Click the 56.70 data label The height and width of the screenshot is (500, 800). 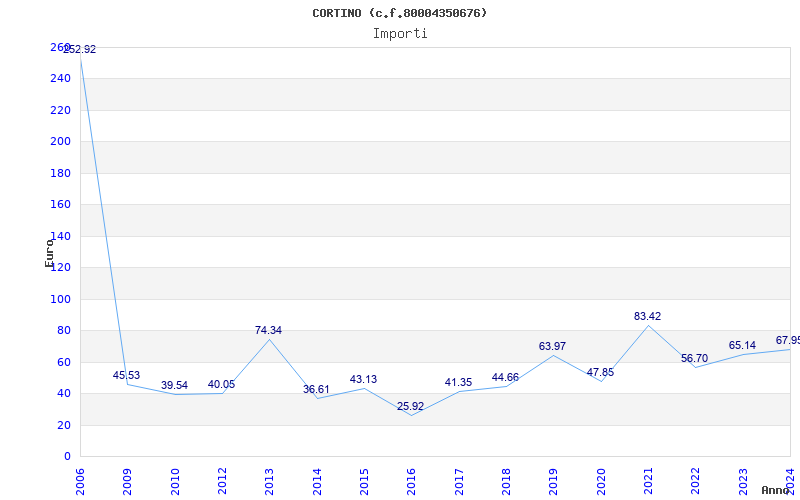tap(694, 359)
